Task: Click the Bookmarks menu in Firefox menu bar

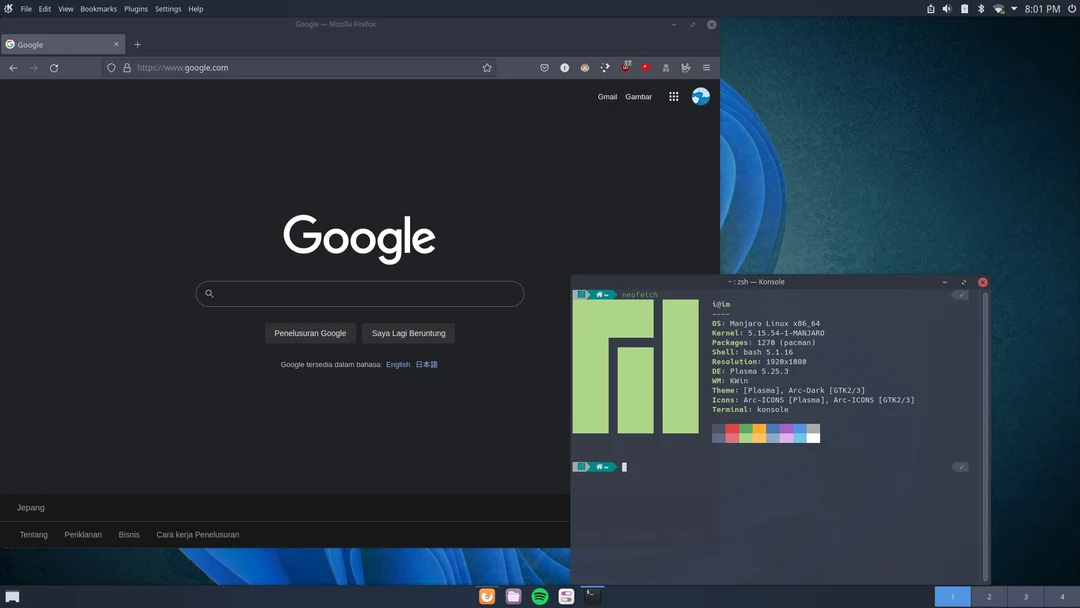Action: tap(98, 8)
